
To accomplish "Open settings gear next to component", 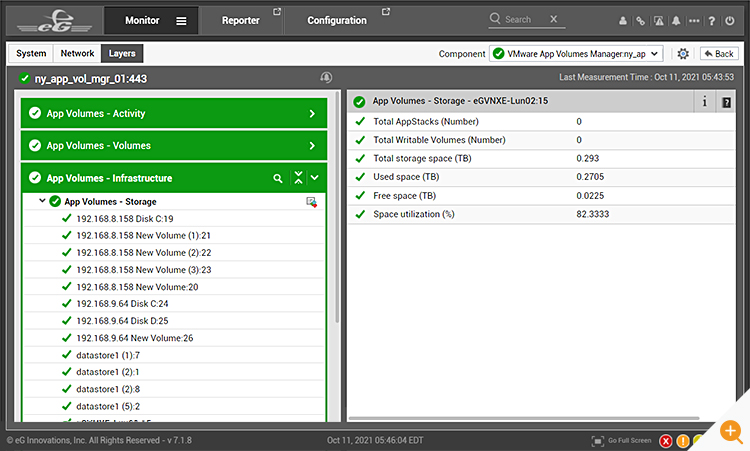I will [683, 54].
